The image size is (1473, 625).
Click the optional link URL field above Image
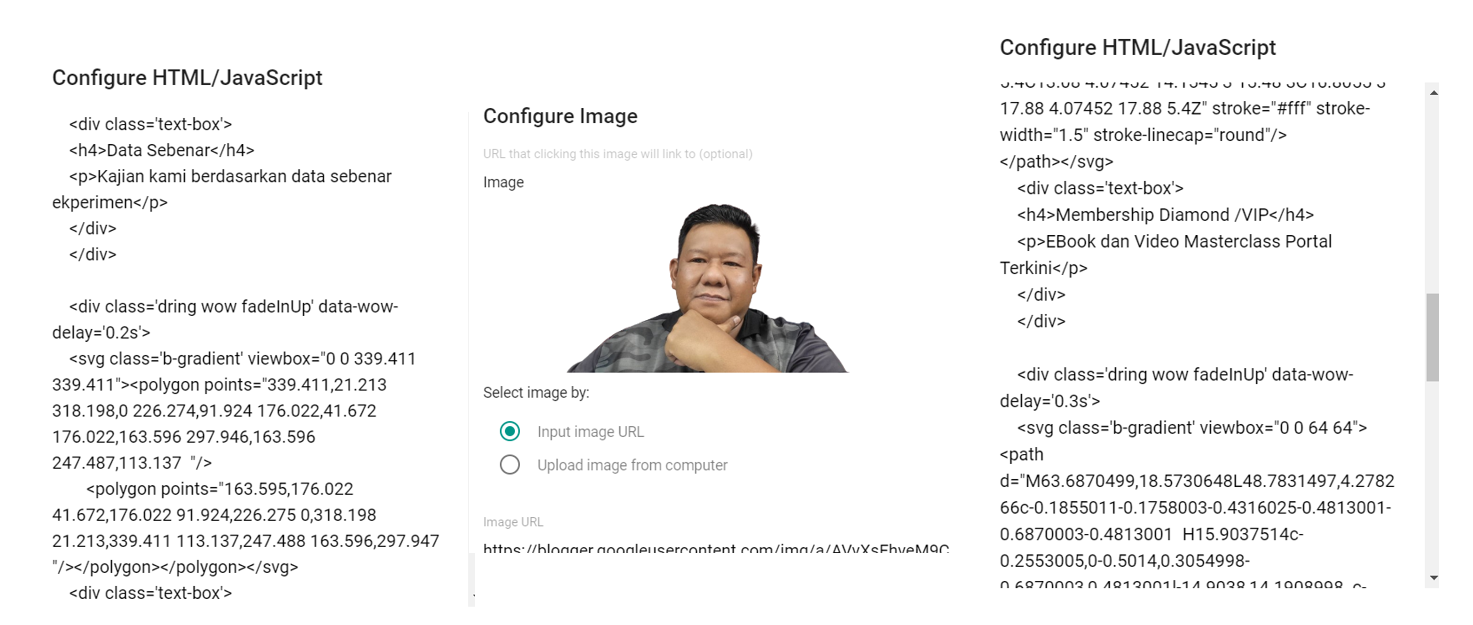pyautogui.click(x=618, y=154)
